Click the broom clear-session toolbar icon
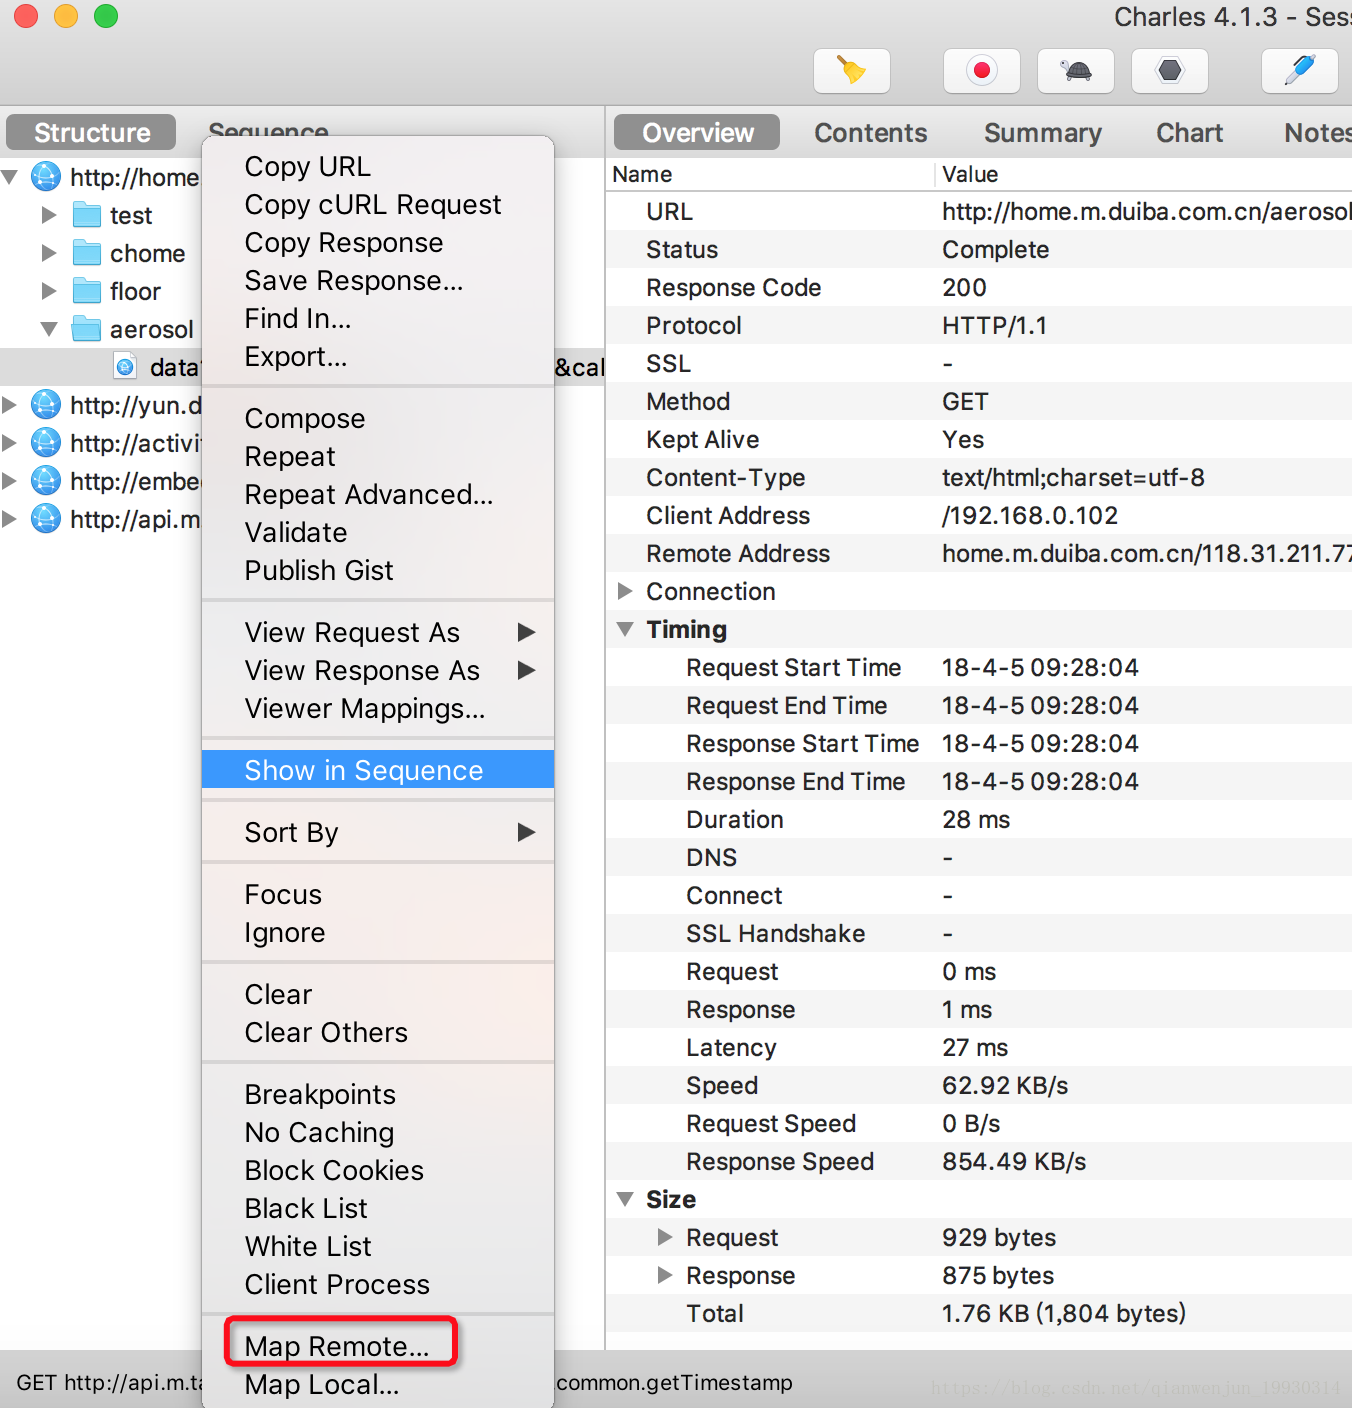The height and width of the screenshot is (1408, 1352). coord(851,71)
